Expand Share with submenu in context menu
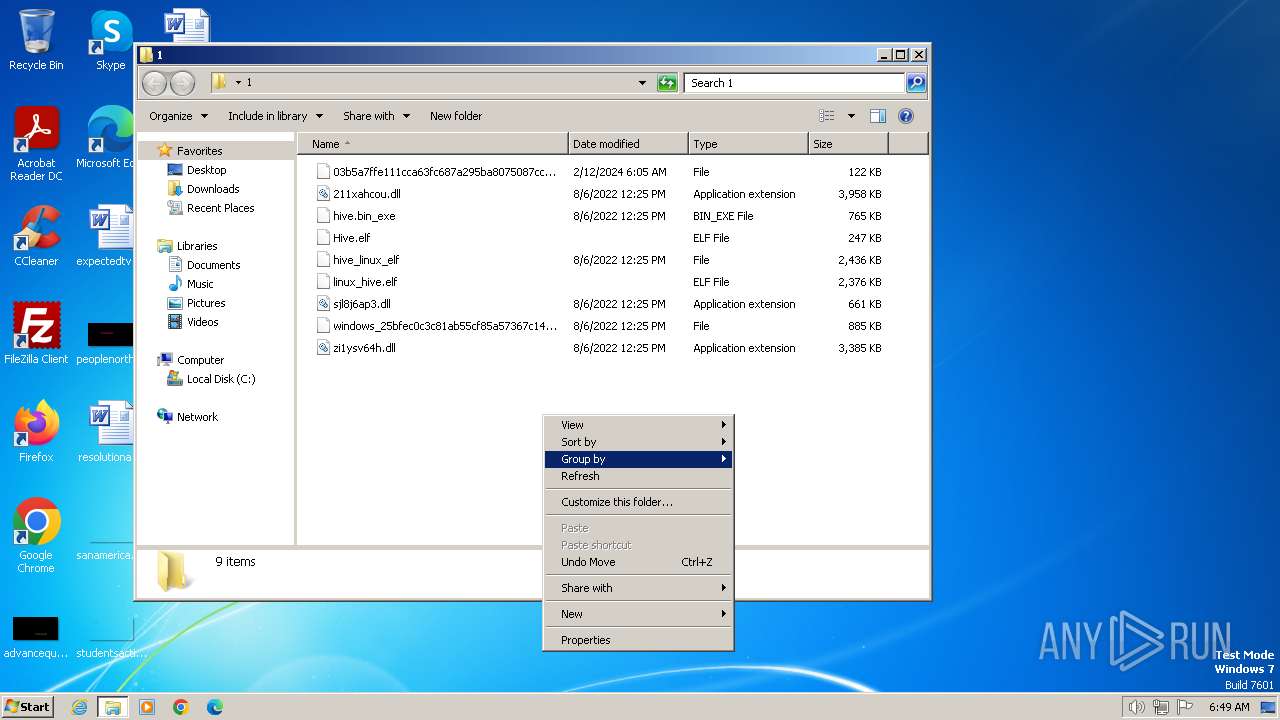 tap(638, 588)
